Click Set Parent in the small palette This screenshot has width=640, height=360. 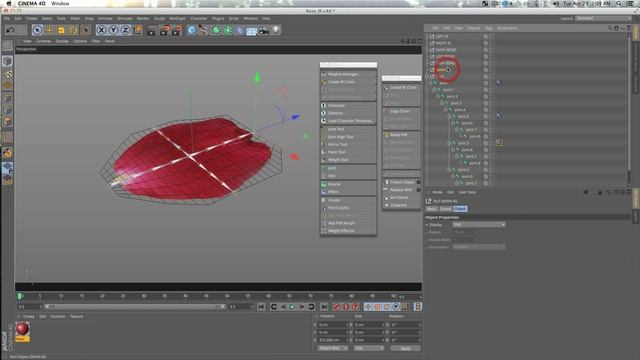pos(401,198)
